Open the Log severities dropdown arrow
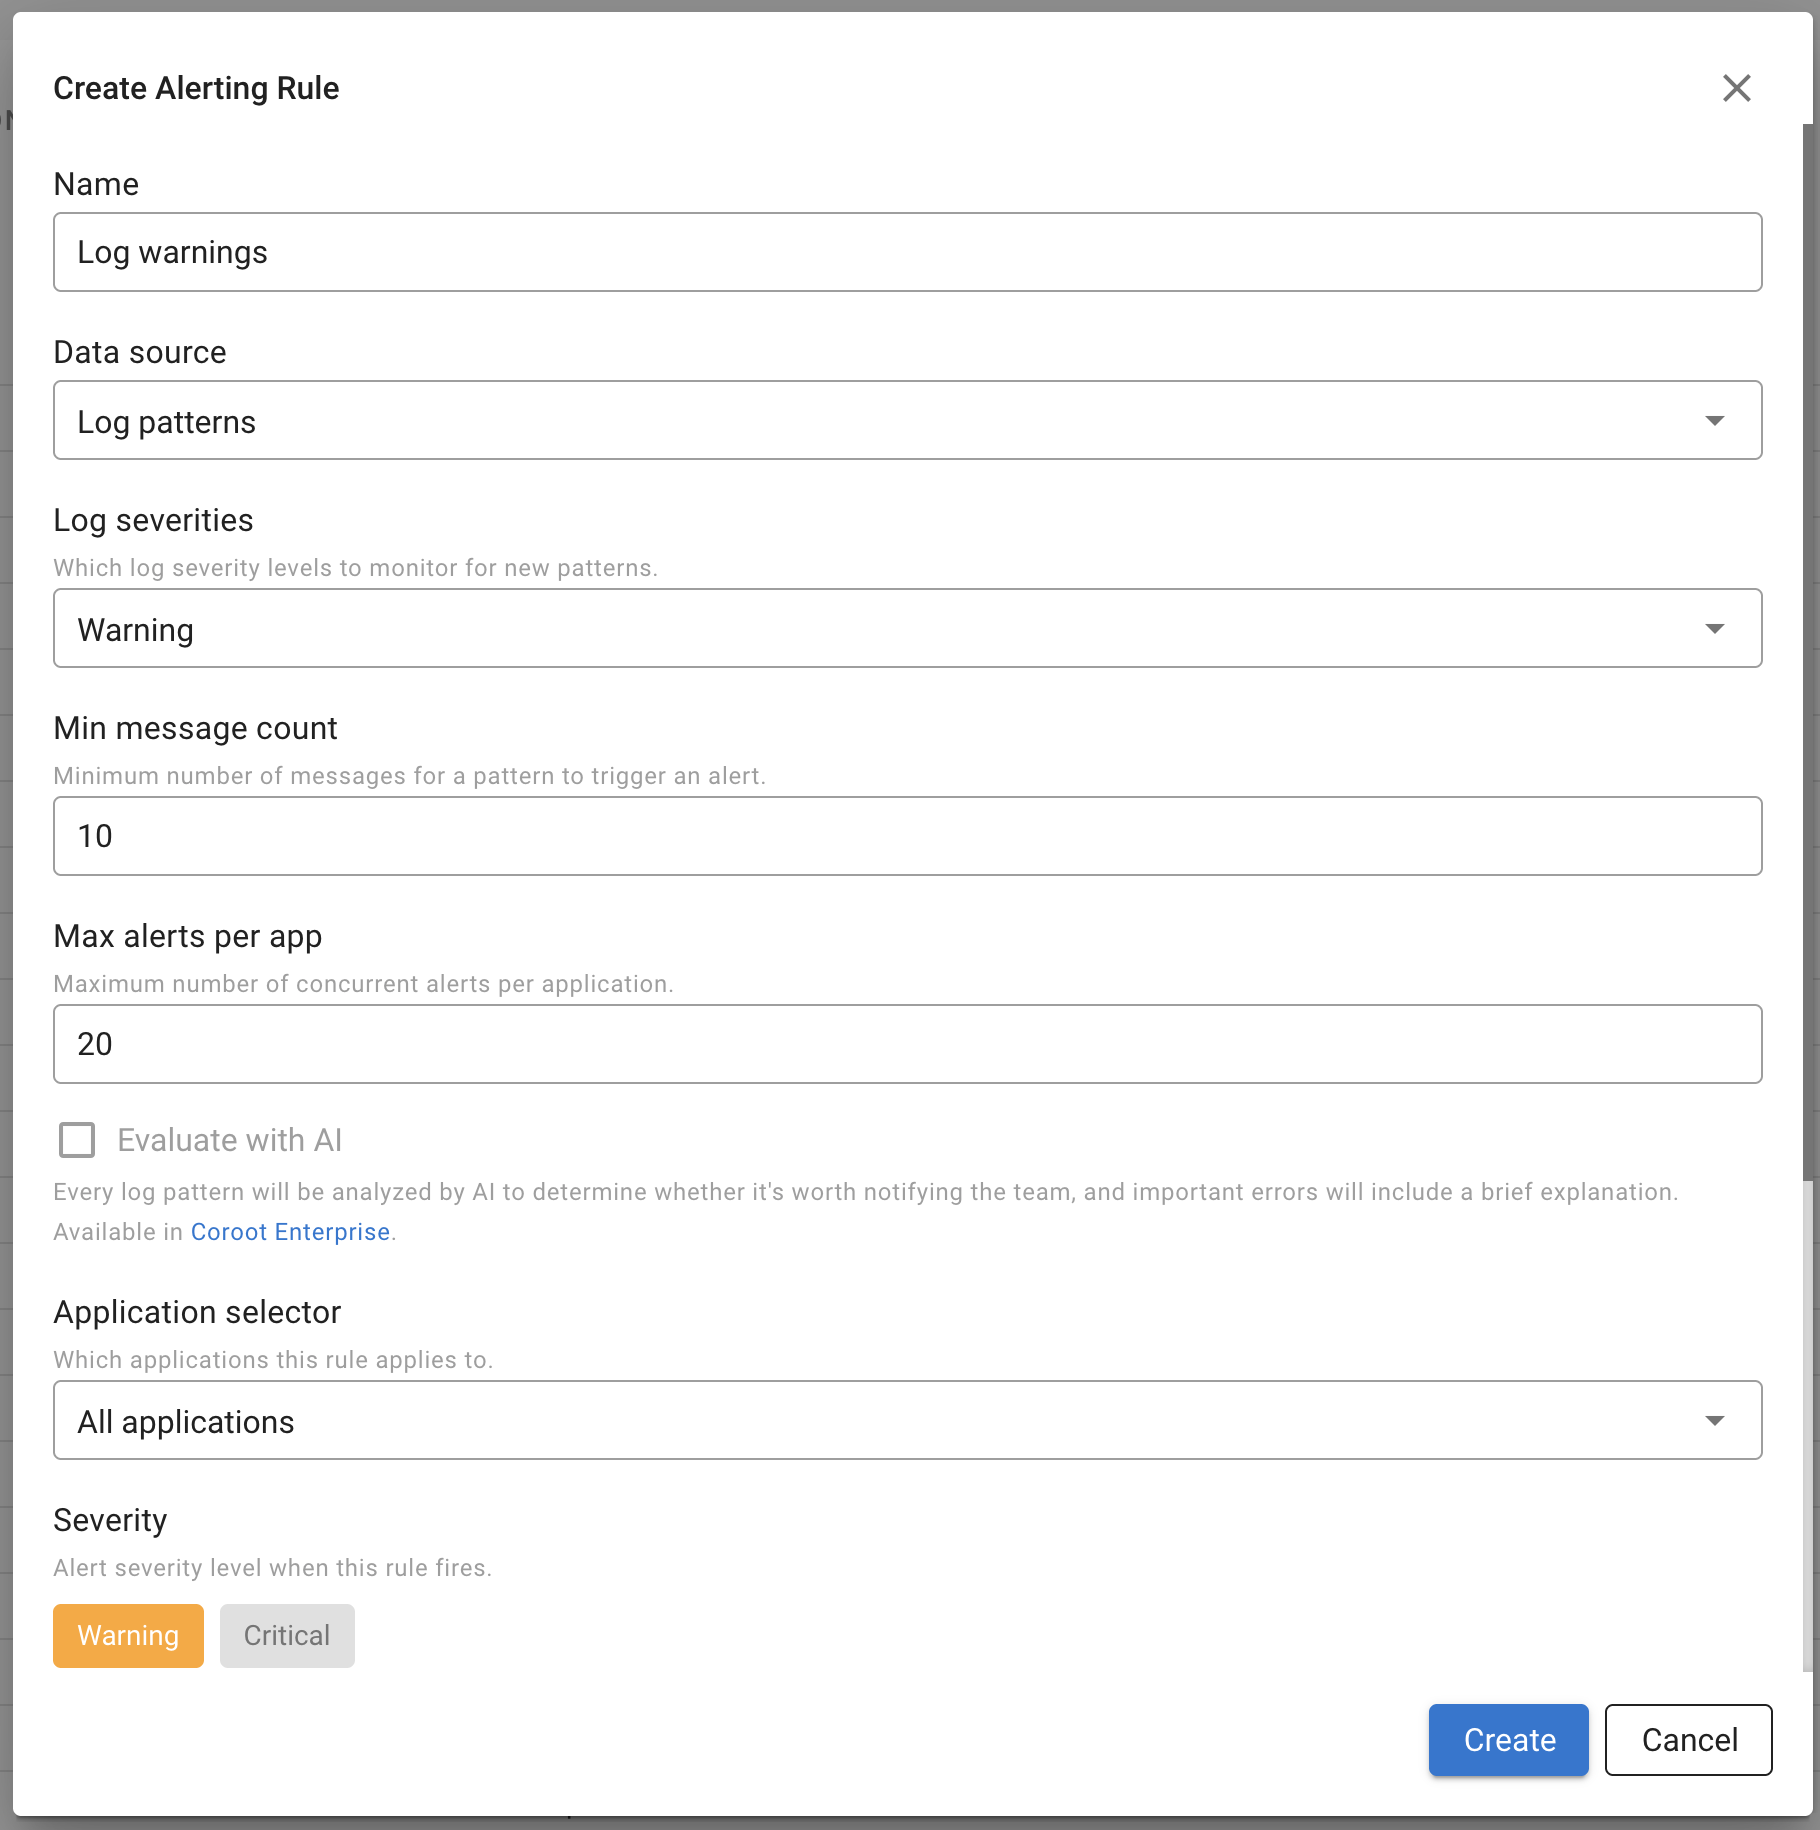 pos(1714,628)
